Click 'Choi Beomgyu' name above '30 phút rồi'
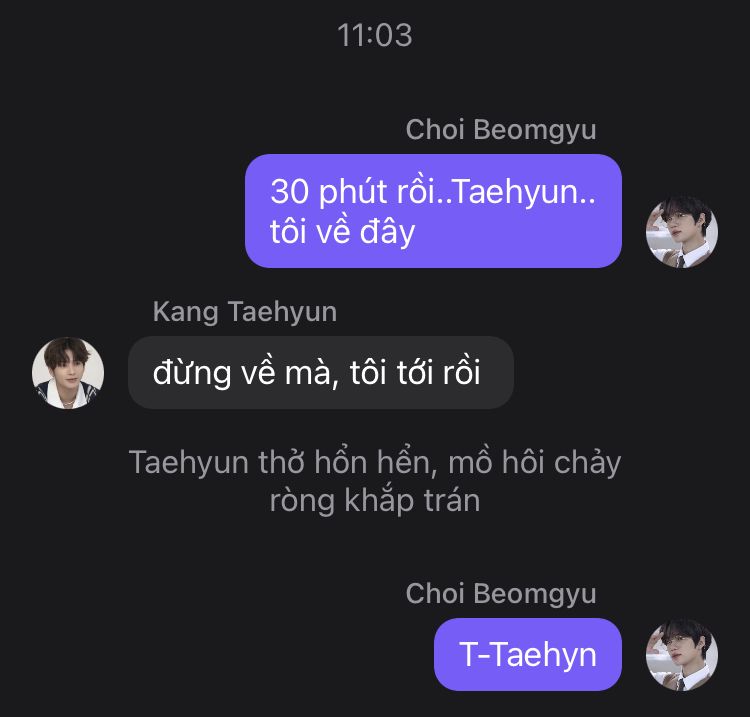The height and width of the screenshot is (717, 750). click(x=500, y=130)
